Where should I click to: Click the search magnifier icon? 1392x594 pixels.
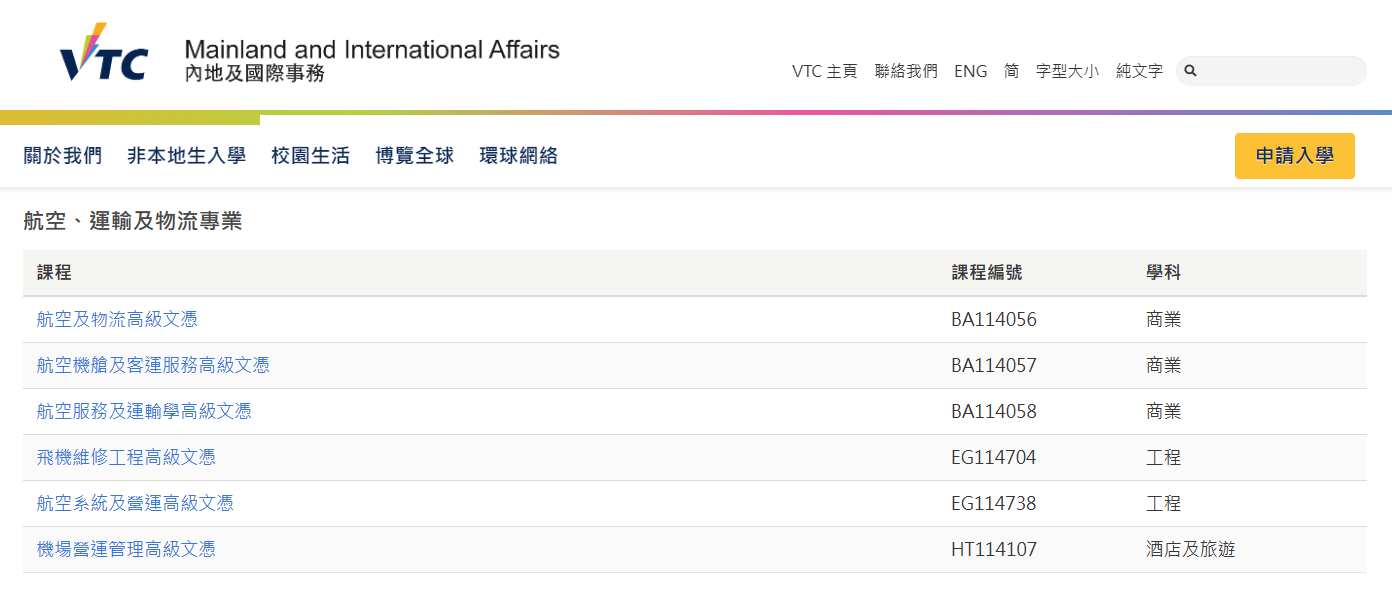[1191, 71]
